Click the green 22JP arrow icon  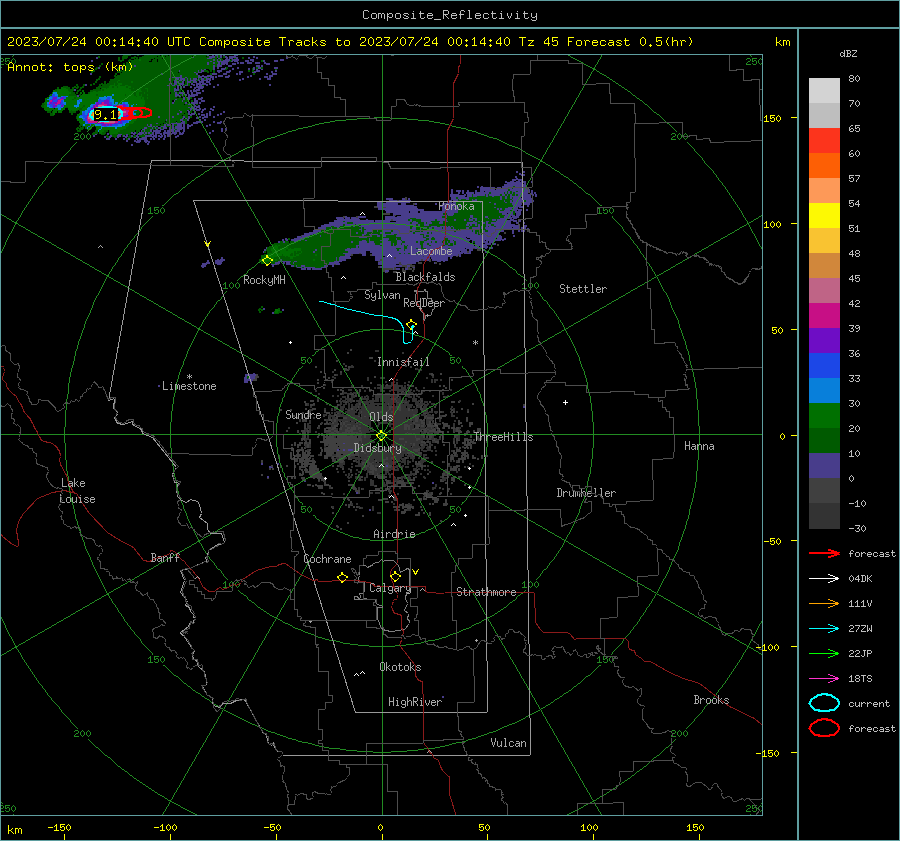[824, 653]
